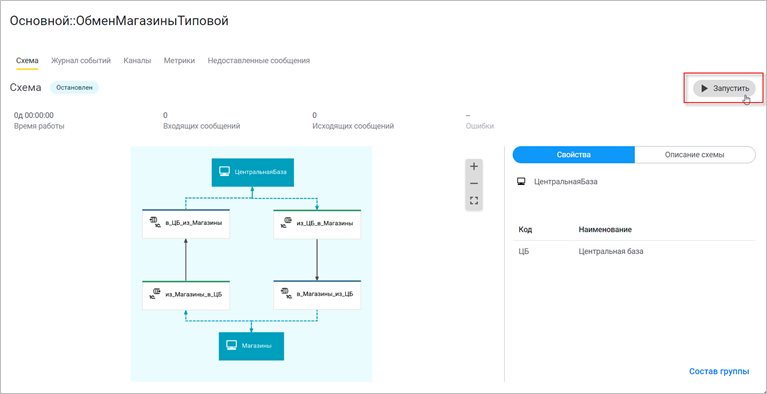This screenshot has height=394, width=767.
Task: Click the Центральная база name cell
Action: pos(611,252)
